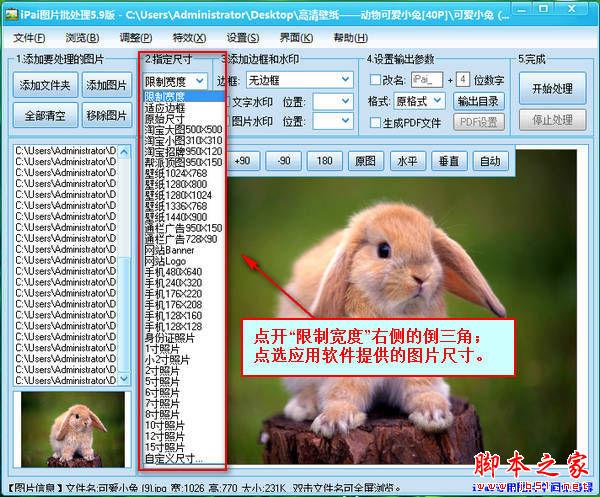Open the 调整(P) menu
This screenshot has width=600, height=497.
click(x=136, y=38)
